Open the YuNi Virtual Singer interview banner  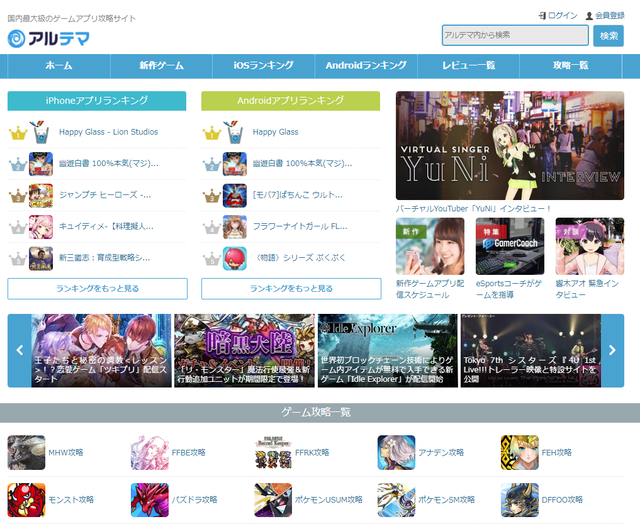(510, 145)
